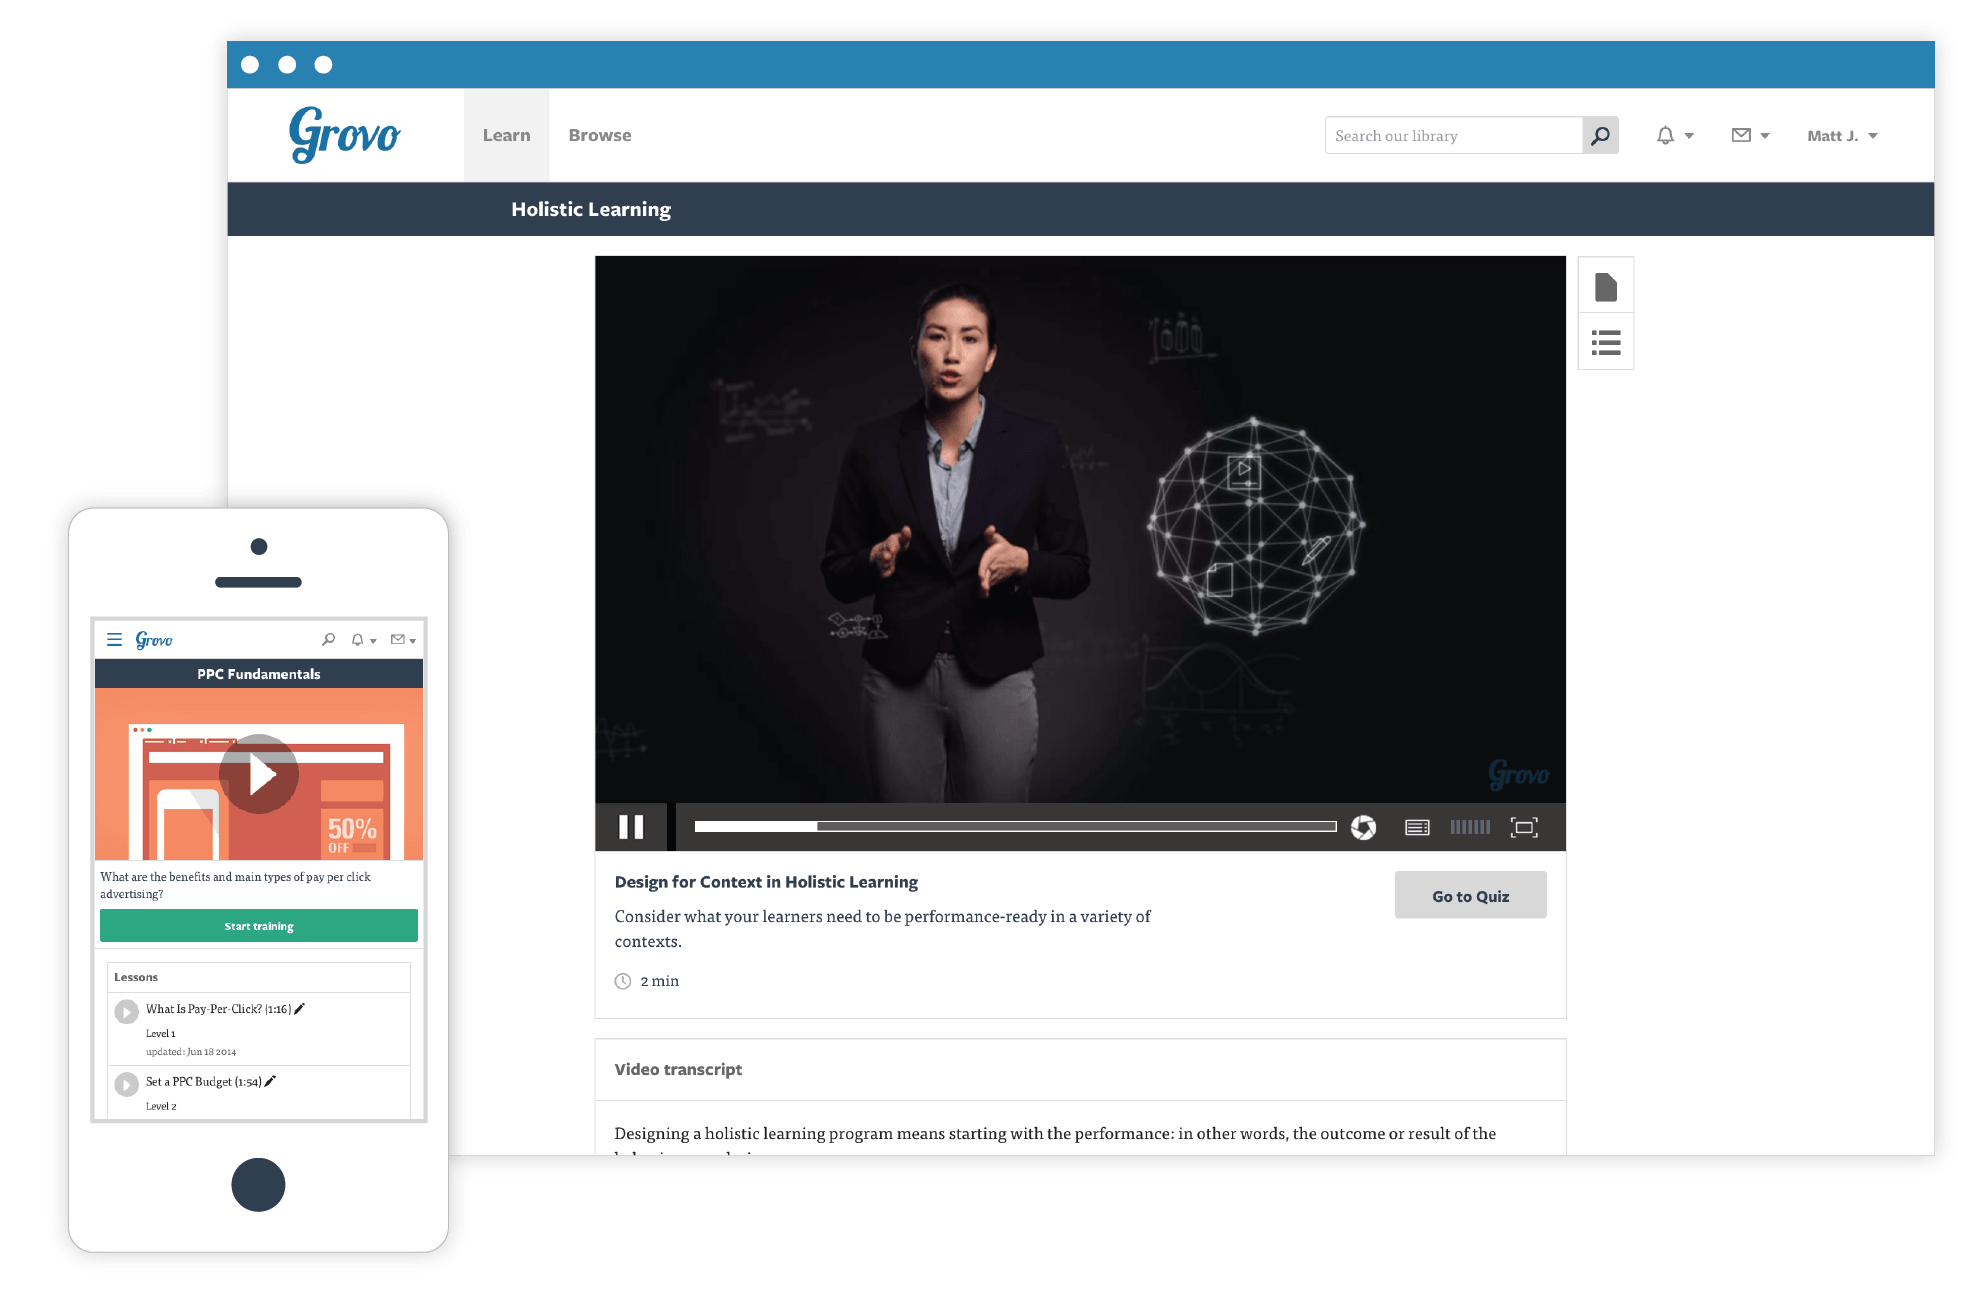Screen dimensions: 1985x1302
Task: Click the search magnifier button
Action: coord(1600,135)
